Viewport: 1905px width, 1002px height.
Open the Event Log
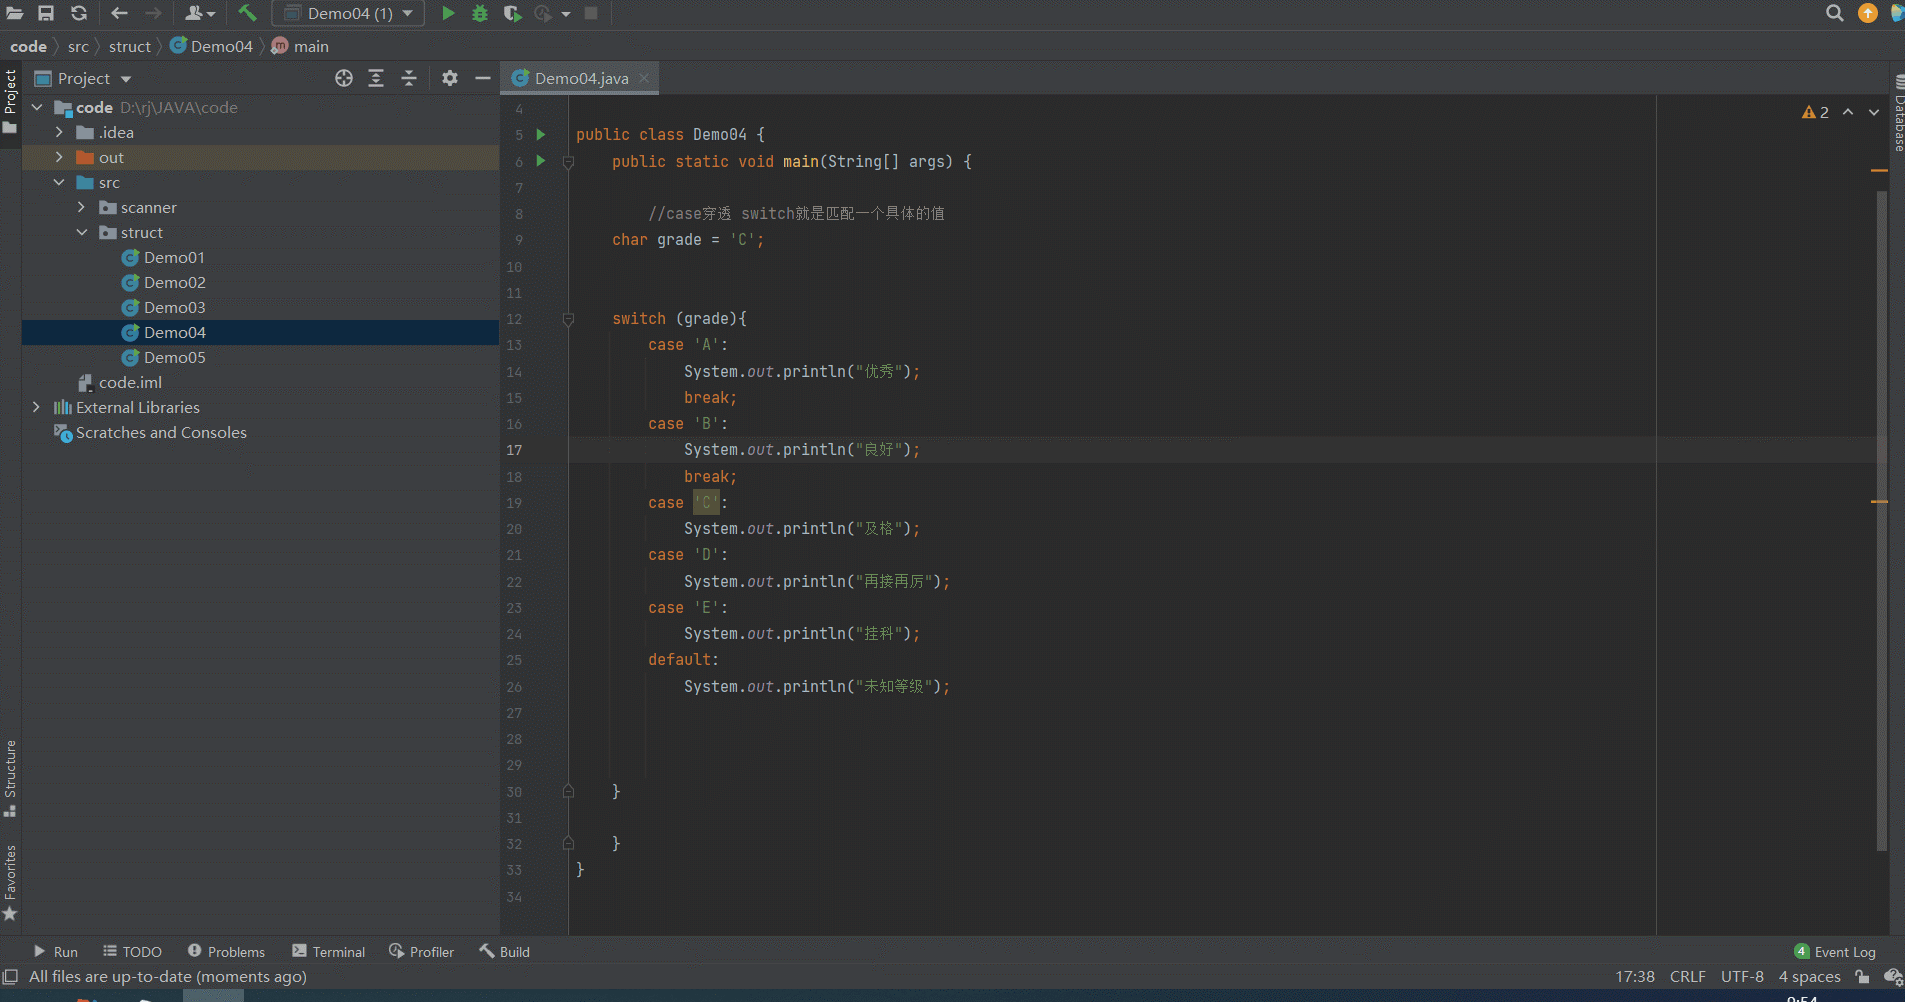pyautogui.click(x=1835, y=951)
